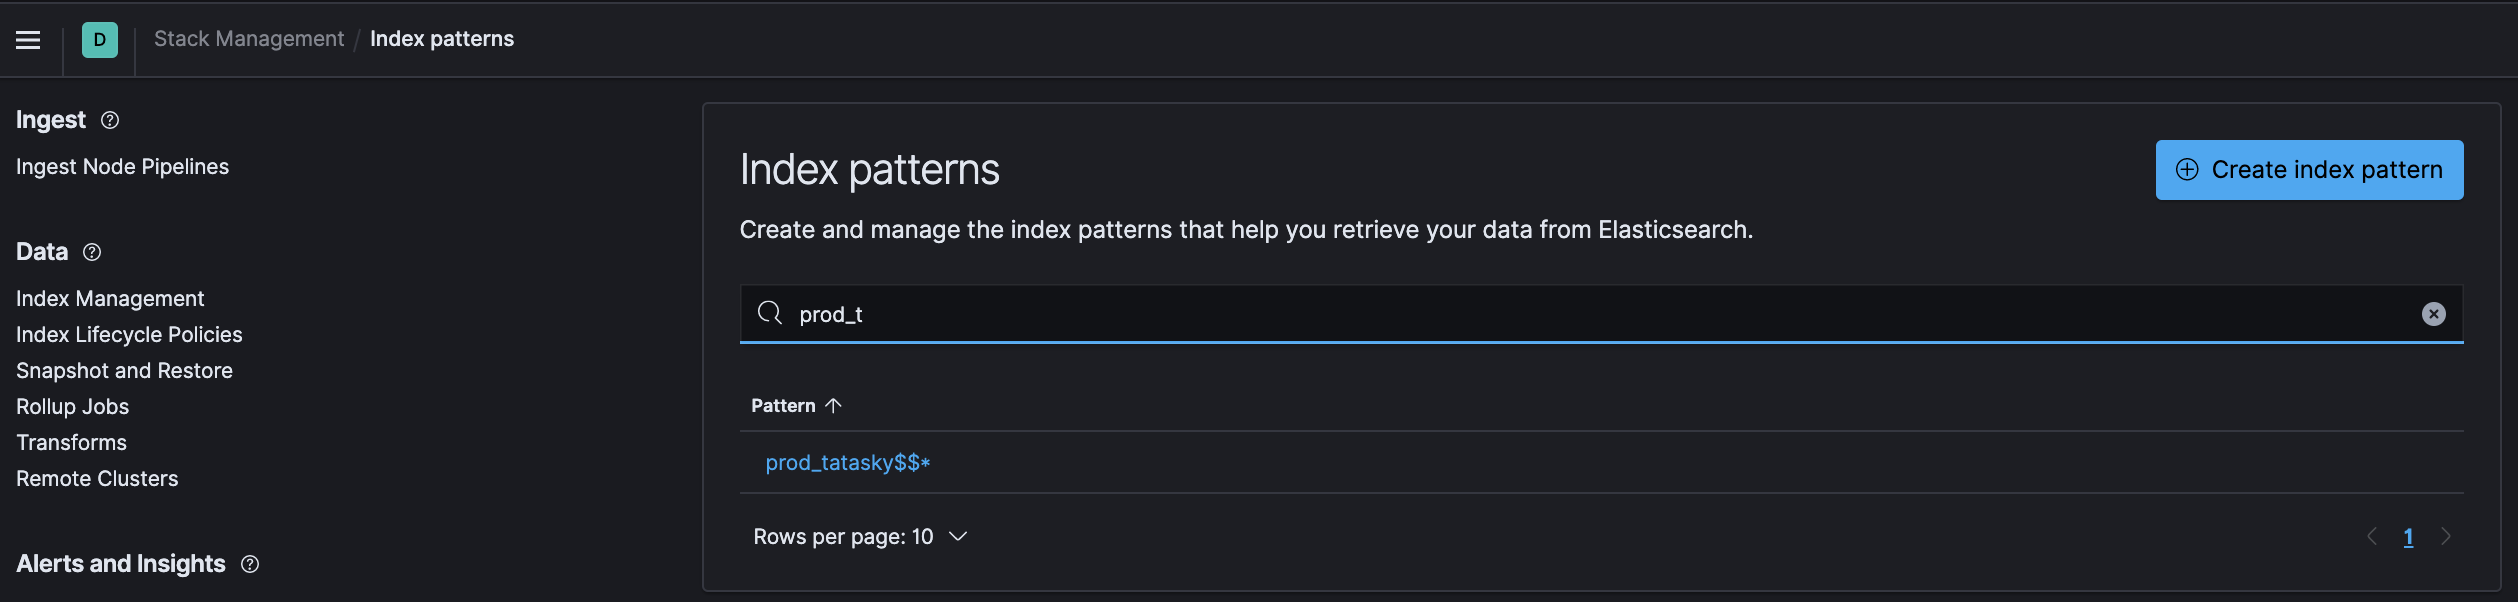Screen dimensions: 2518x602
Task: Open Ingest Node Pipelines
Action: click(122, 167)
